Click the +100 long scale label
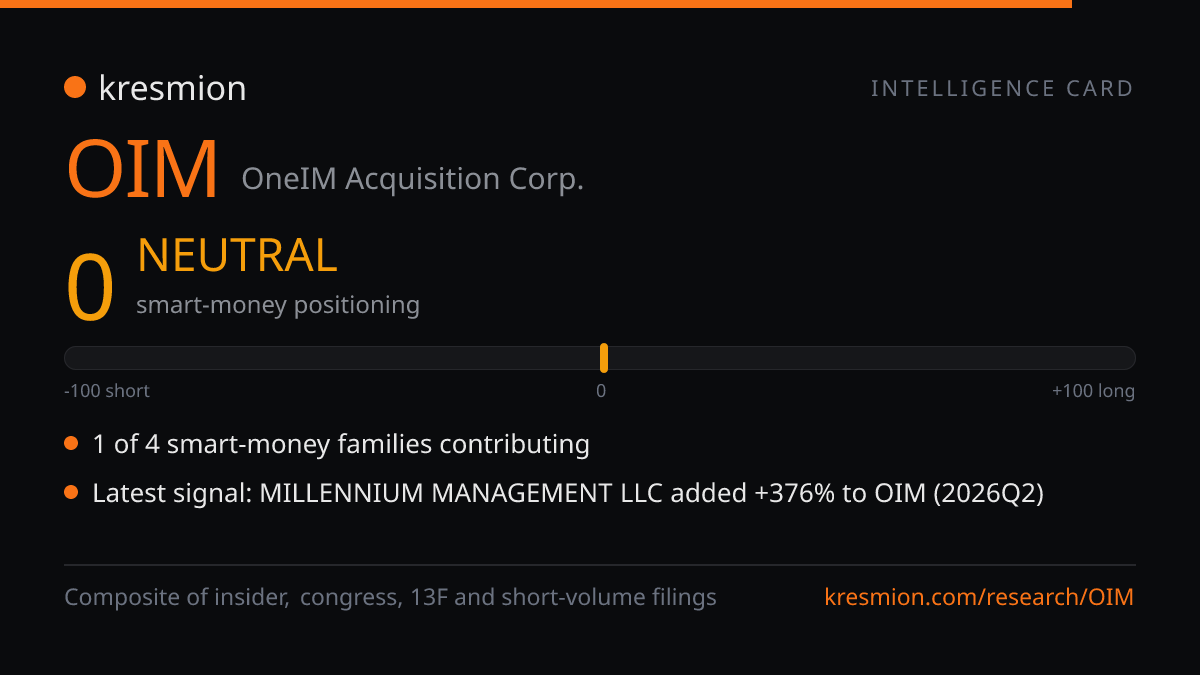Screen dimensions: 1200x675 1093,391
